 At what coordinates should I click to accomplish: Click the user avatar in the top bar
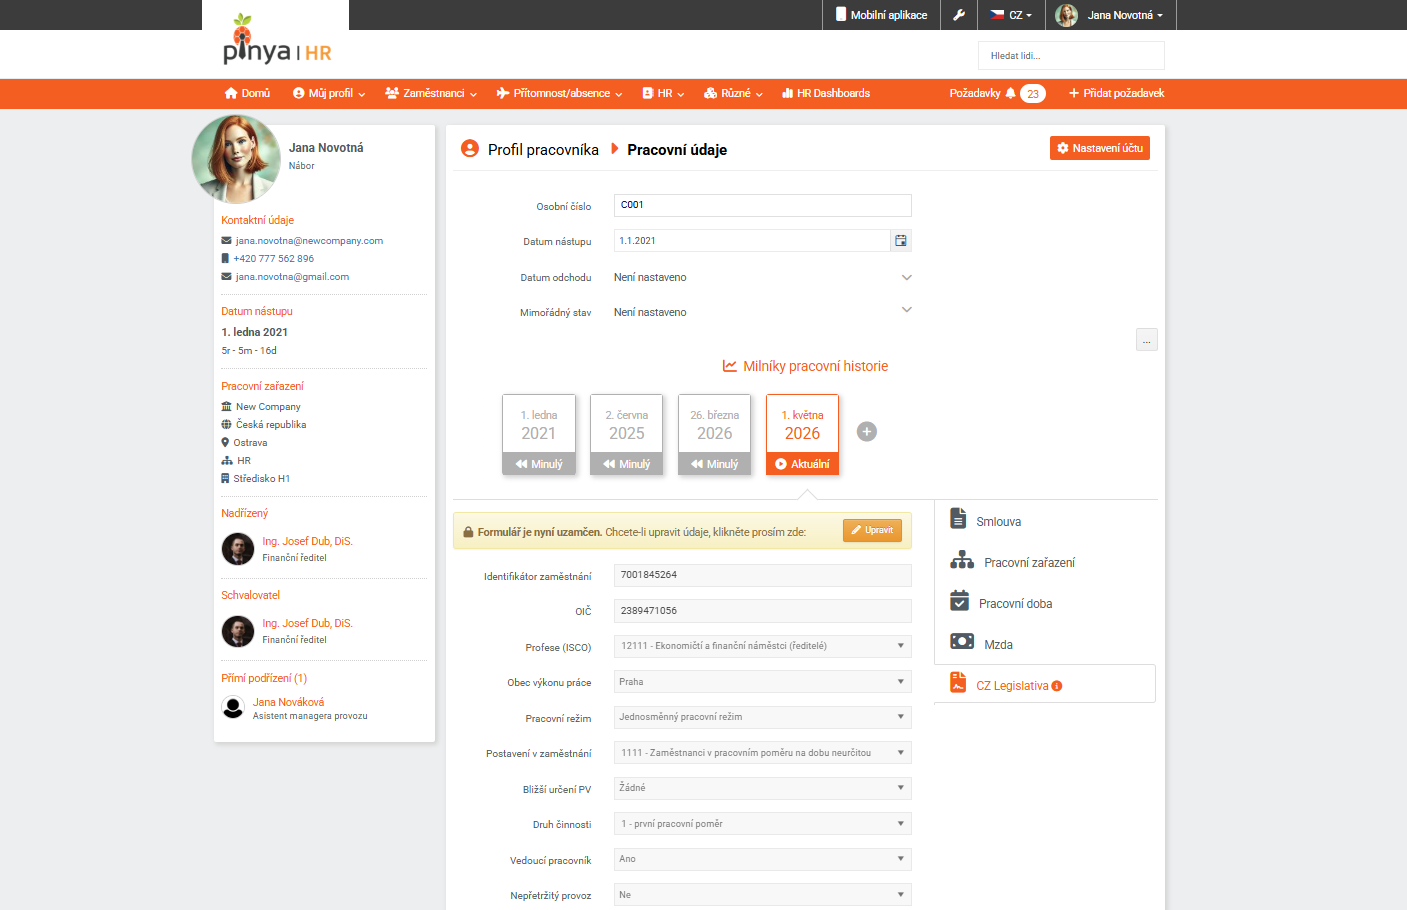coord(1067,15)
